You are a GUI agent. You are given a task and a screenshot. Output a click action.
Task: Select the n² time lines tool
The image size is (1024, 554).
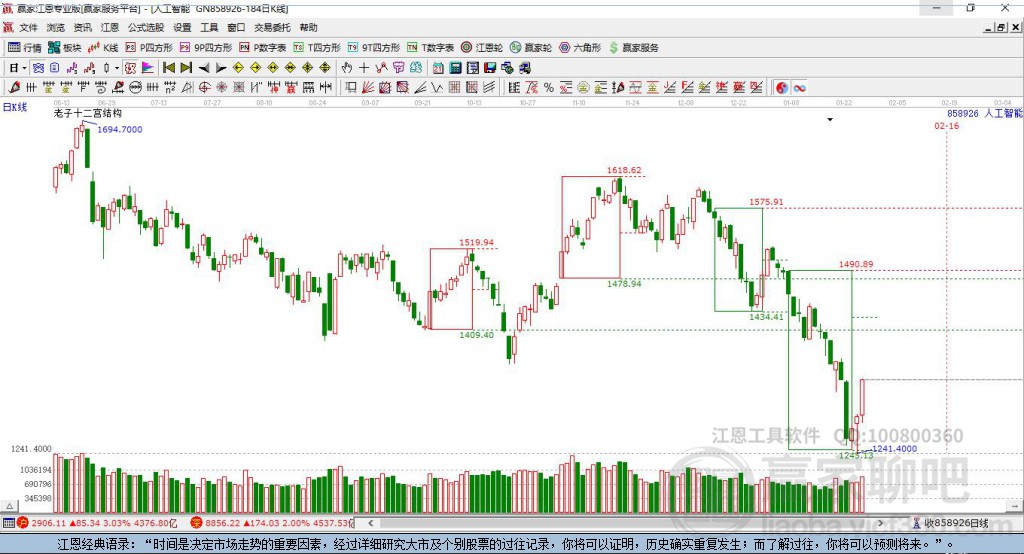tap(170, 87)
